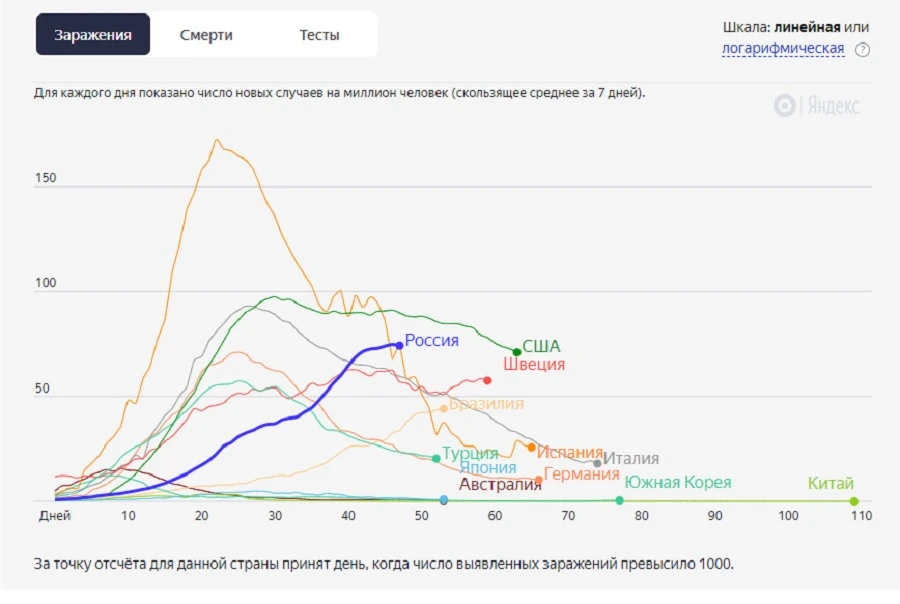This screenshot has width=900, height=604.
Task: Select the gray Italy endpoint dot
Action: pyautogui.click(x=598, y=463)
